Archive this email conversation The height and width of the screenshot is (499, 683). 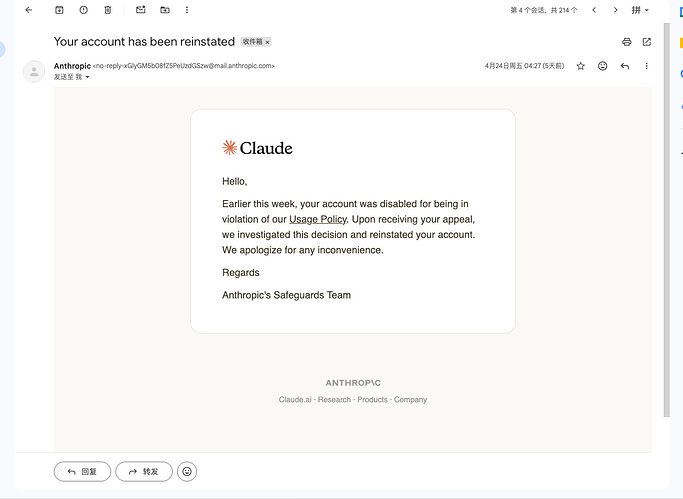(x=59, y=10)
